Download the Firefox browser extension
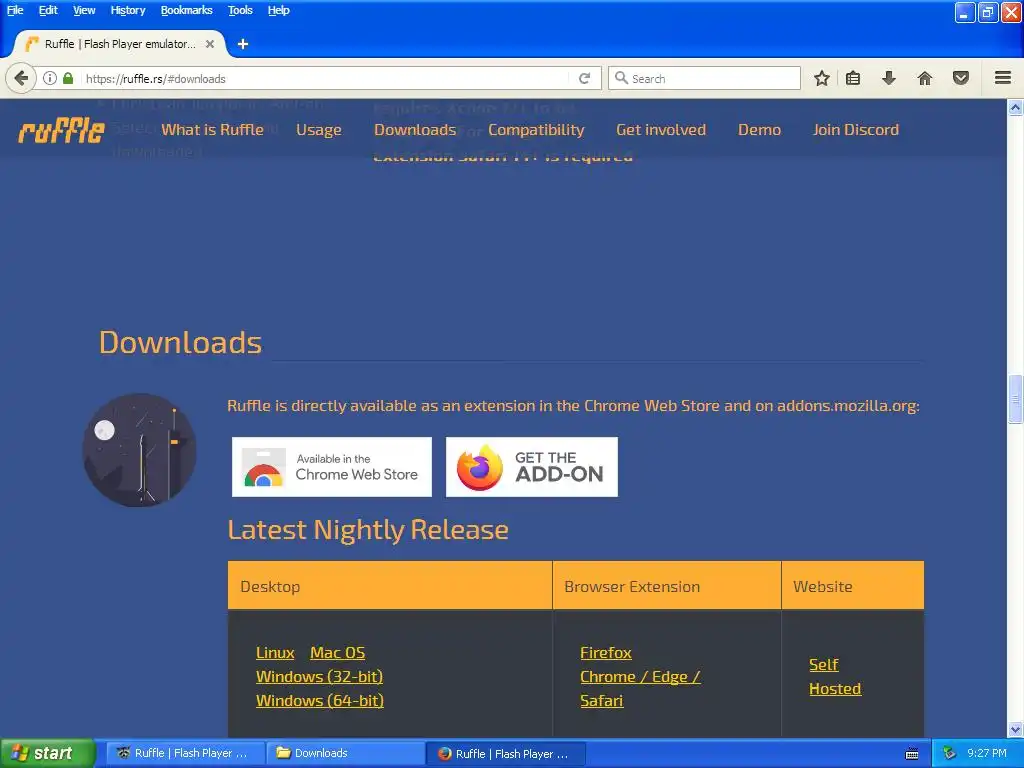 click(x=606, y=652)
